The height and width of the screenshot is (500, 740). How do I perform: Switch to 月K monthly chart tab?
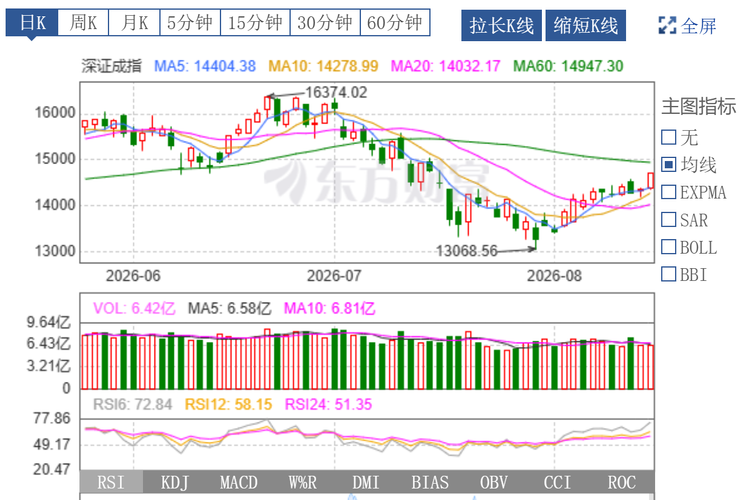coord(135,22)
